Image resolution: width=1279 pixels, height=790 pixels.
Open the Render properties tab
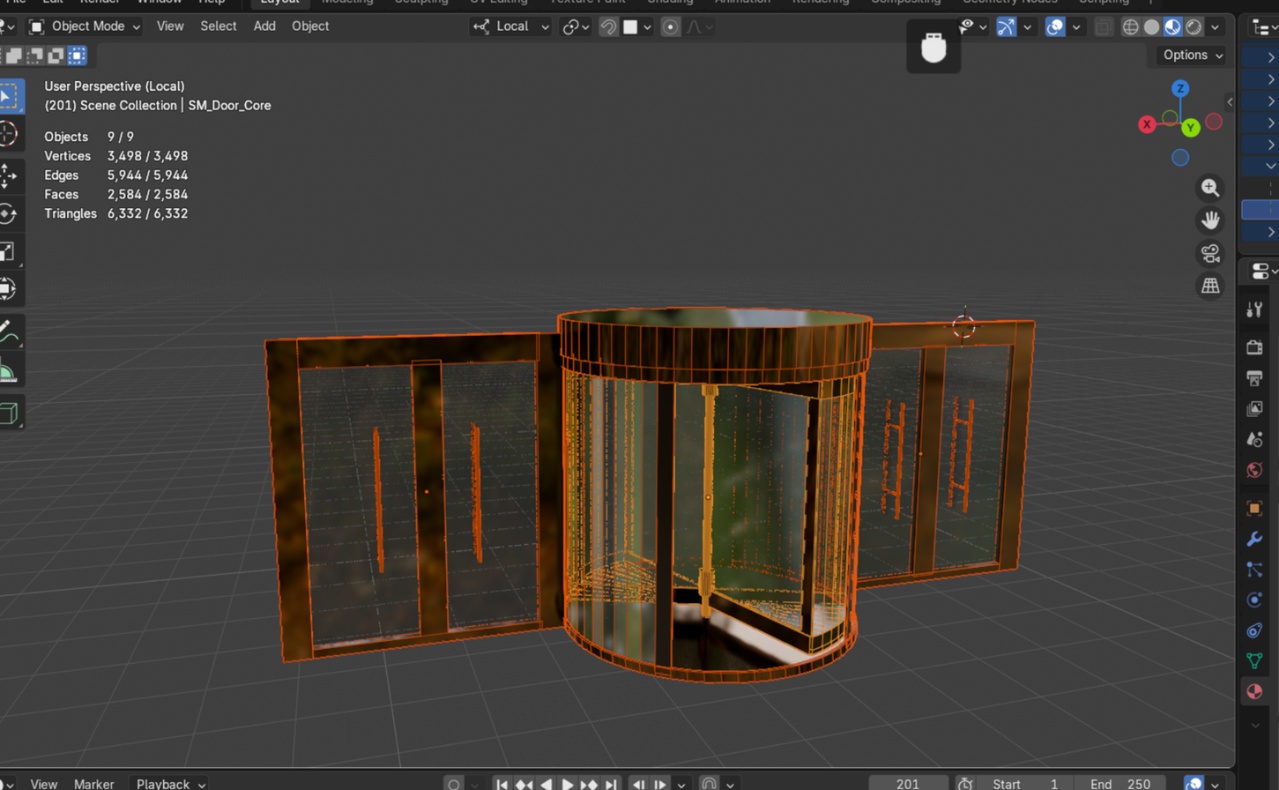coord(1255,348)
